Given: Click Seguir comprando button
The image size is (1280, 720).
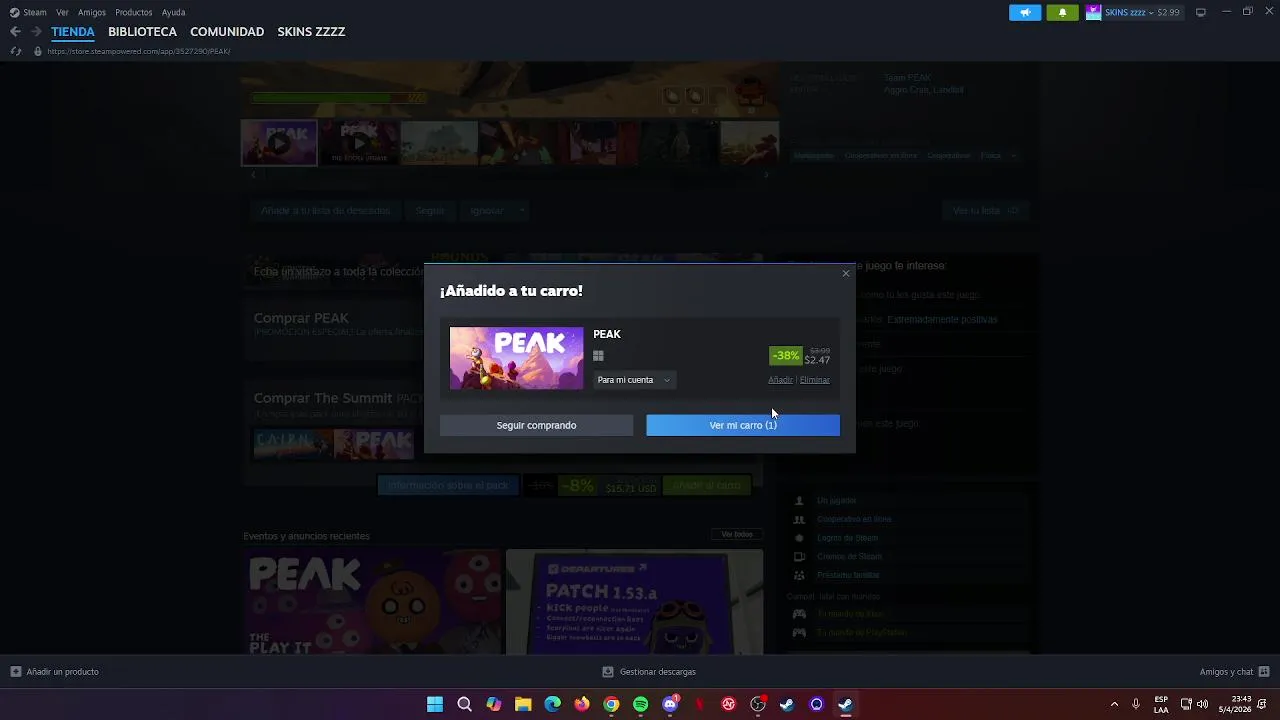Looking at the screenshot, I should (x=536, y=425).
